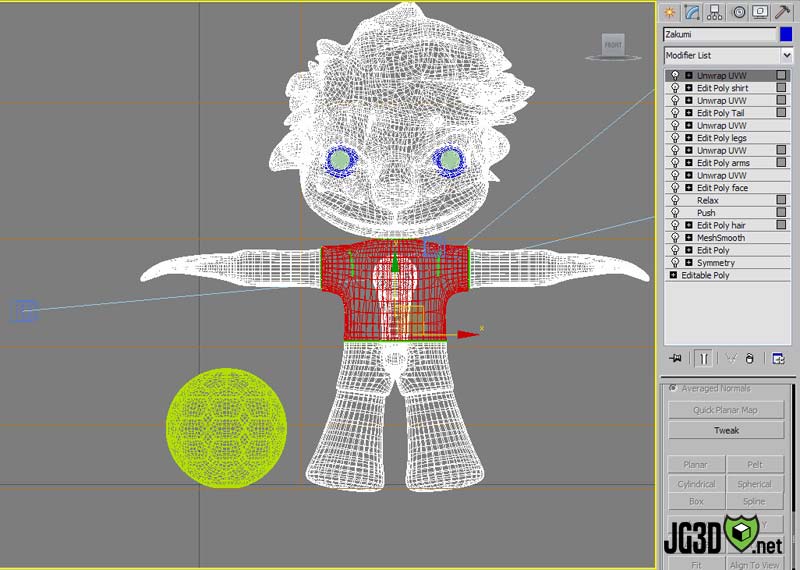Toggle lightbulb for Edit Poly legs modifier
The image size is (800, 570).
(676, 138)
